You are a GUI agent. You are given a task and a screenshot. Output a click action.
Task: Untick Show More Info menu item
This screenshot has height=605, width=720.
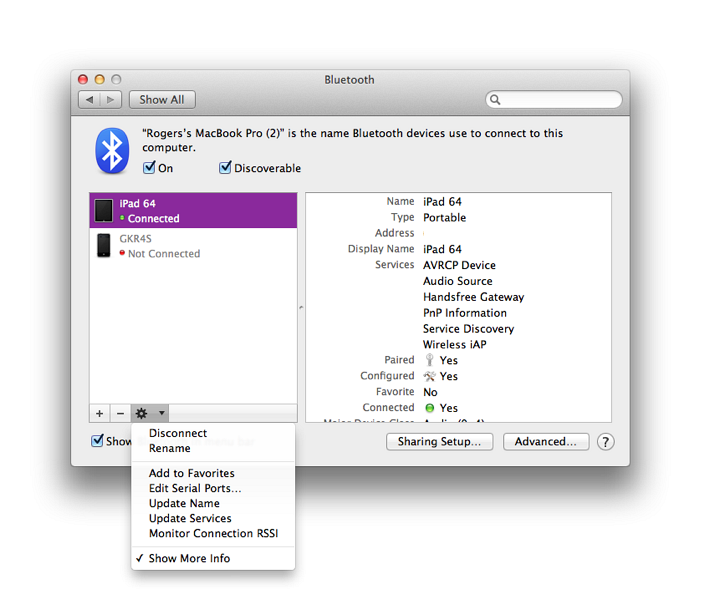[213, 558]
